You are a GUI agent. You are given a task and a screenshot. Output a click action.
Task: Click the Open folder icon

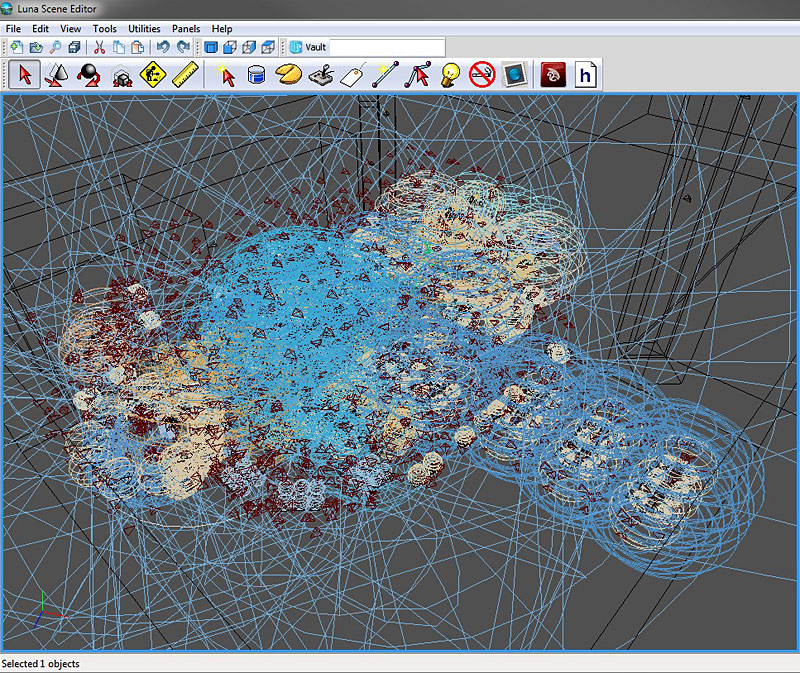coord(36,47)
